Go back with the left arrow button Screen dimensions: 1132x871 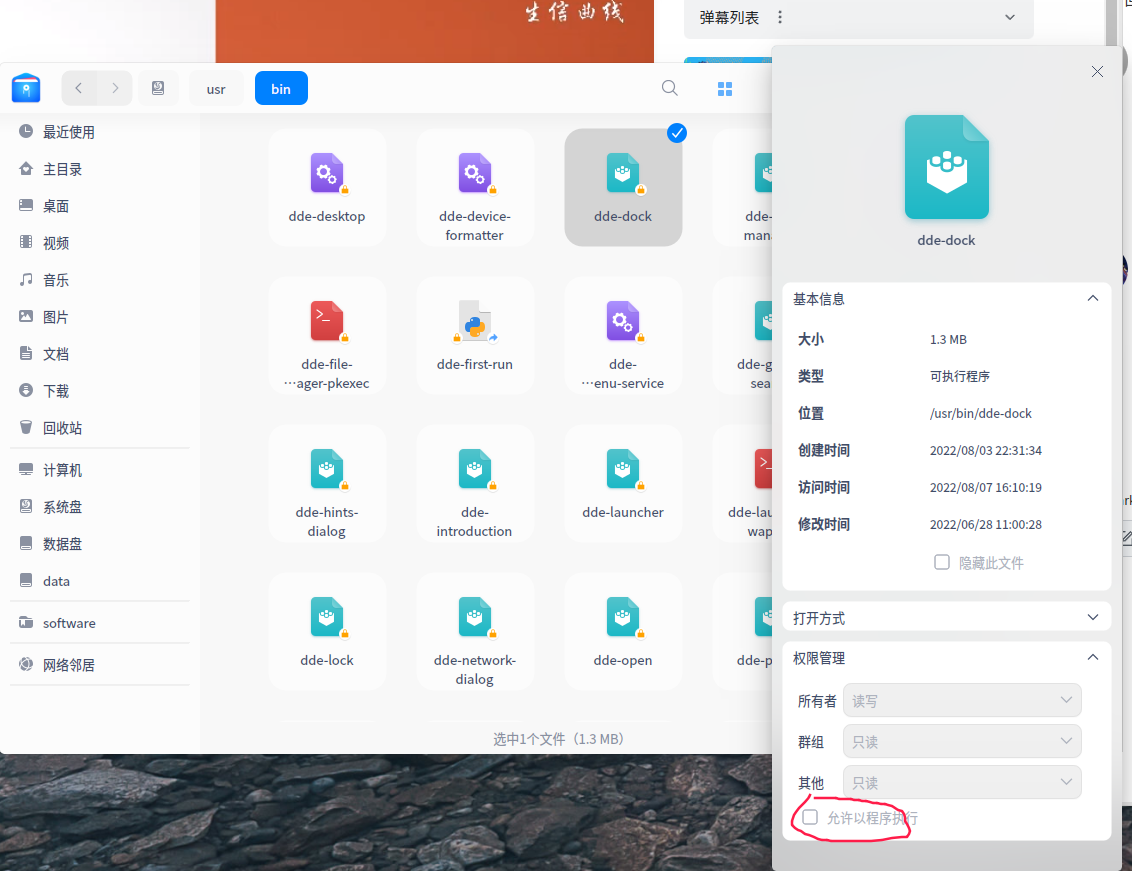(x=79, y=88)
